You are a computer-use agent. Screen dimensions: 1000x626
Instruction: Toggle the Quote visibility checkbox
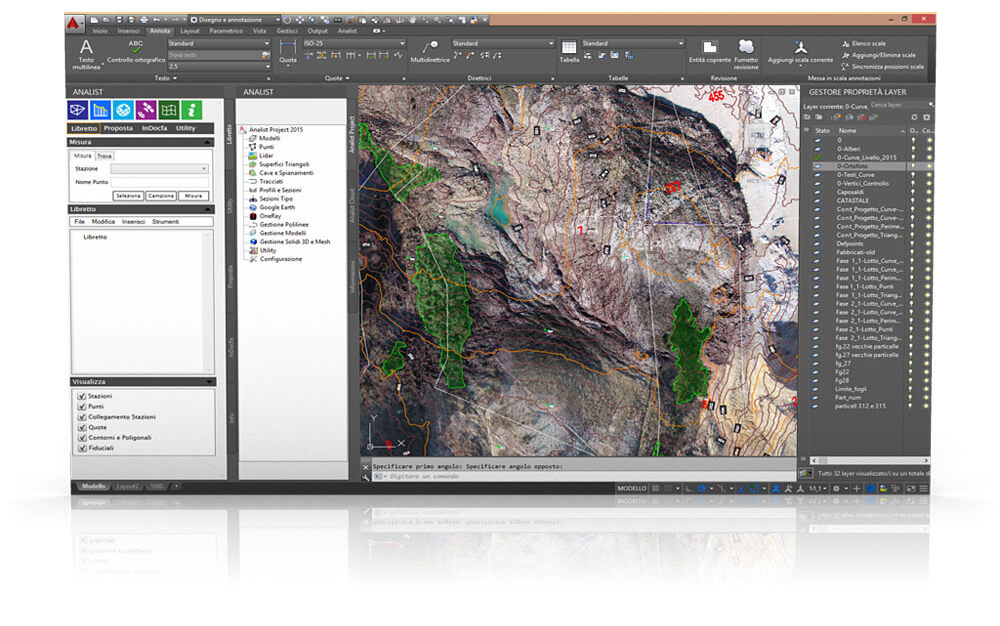[x=82, y=427]
